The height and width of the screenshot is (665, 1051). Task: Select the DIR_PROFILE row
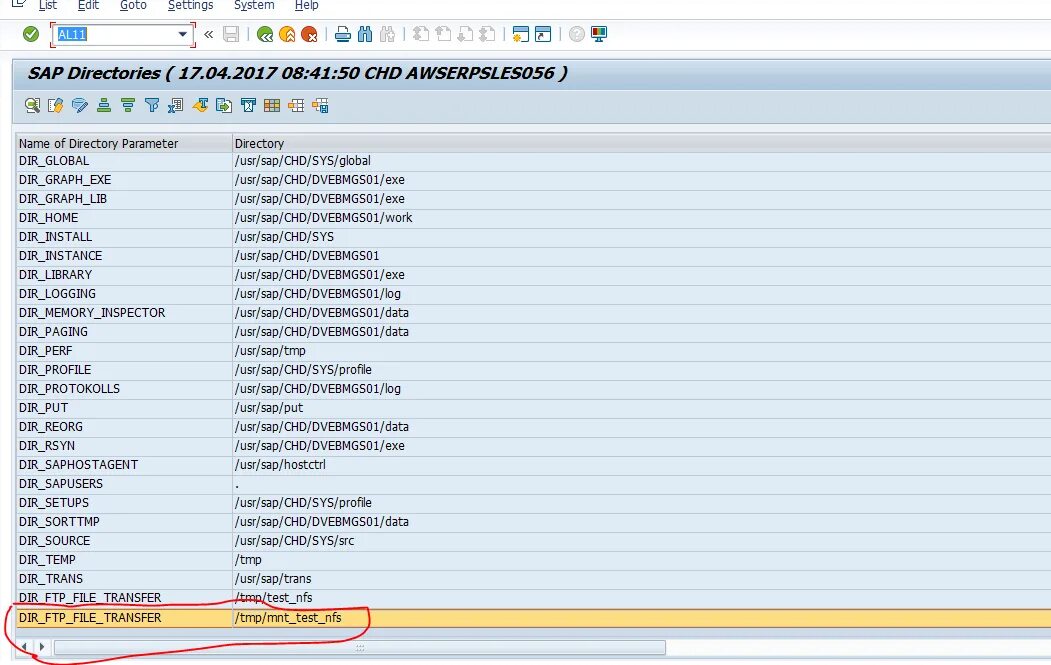coord(534,369)
